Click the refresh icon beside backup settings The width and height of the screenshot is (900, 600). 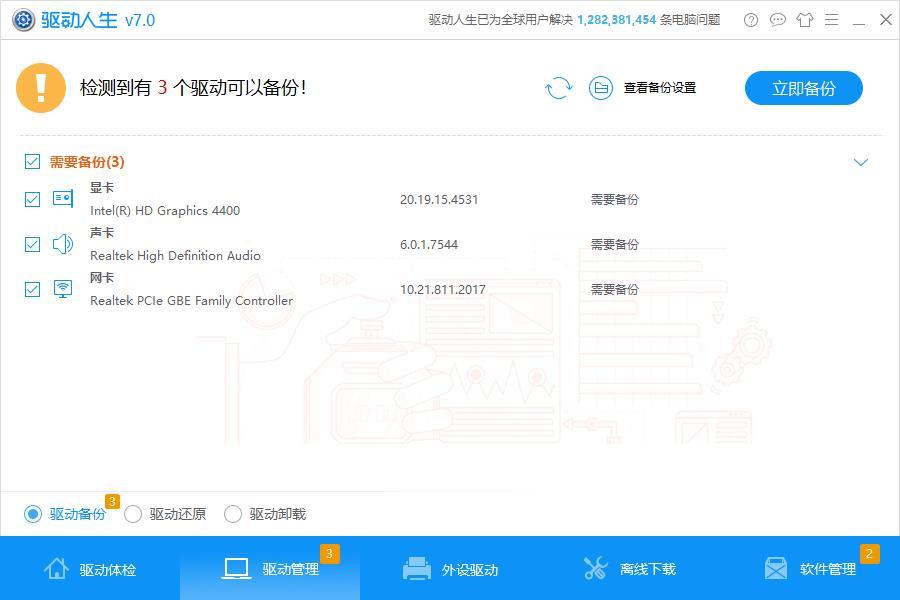pyautogui.click(x=558, y=88)
